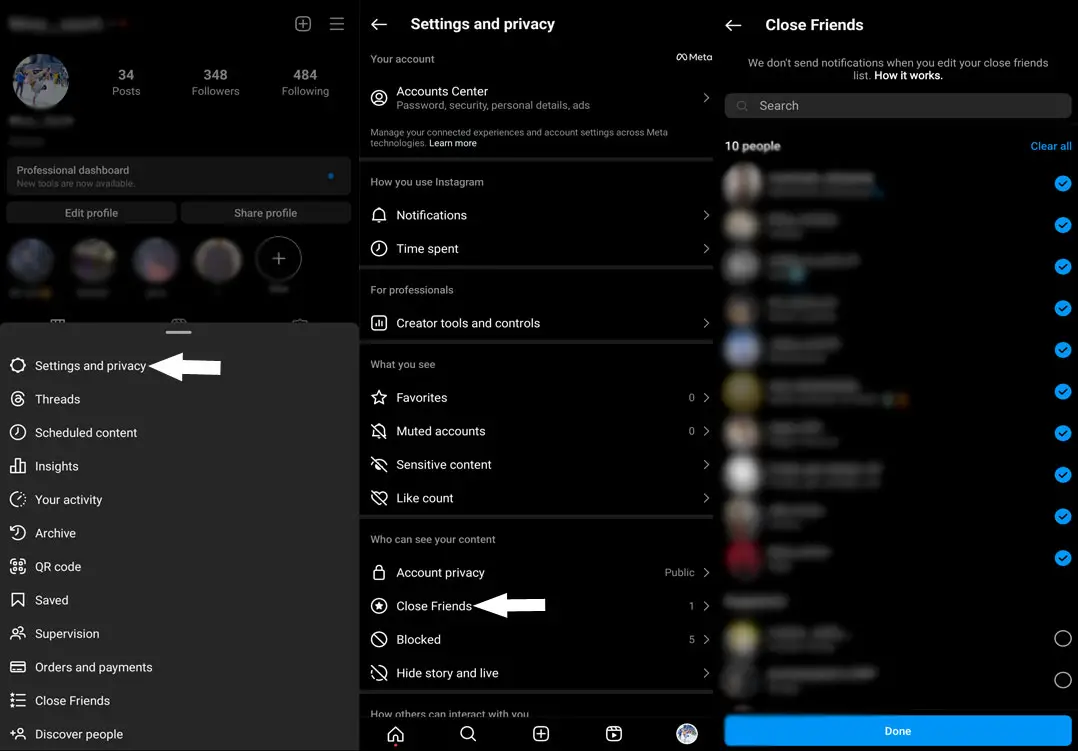Click the Saved bookmark icon

pyautogui.click(x=18, y=600)
